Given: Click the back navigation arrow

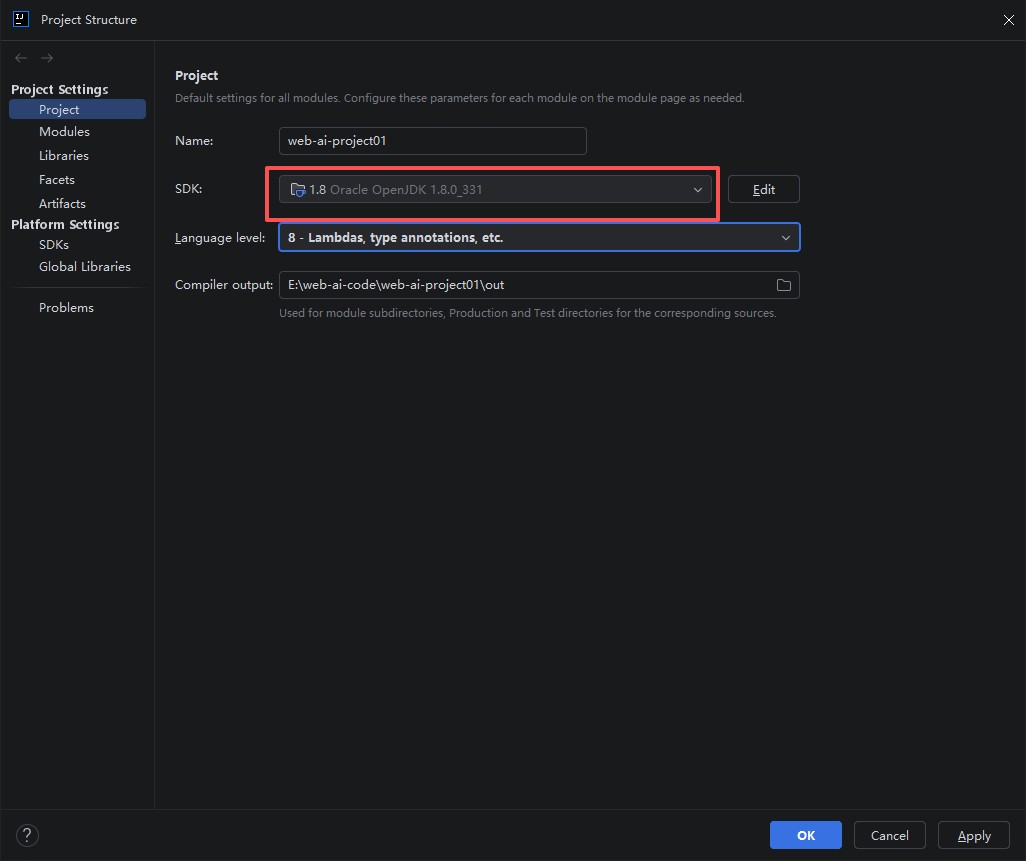Looking at the screenshot, I should (x=21, y=58).
